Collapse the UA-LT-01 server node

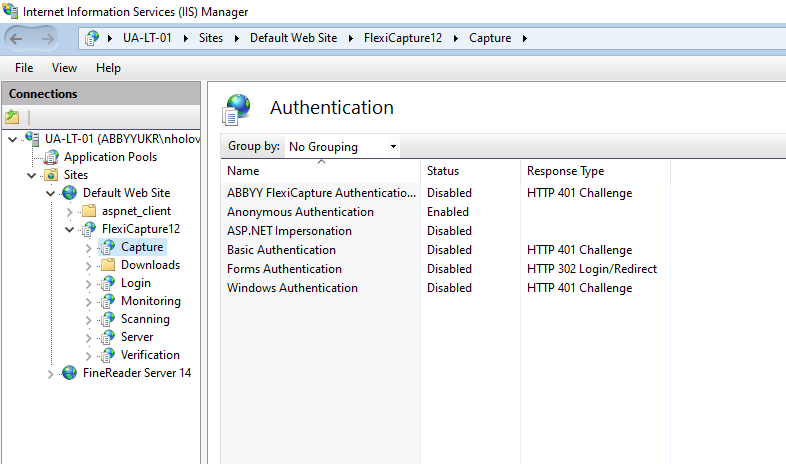coord(13,139)
